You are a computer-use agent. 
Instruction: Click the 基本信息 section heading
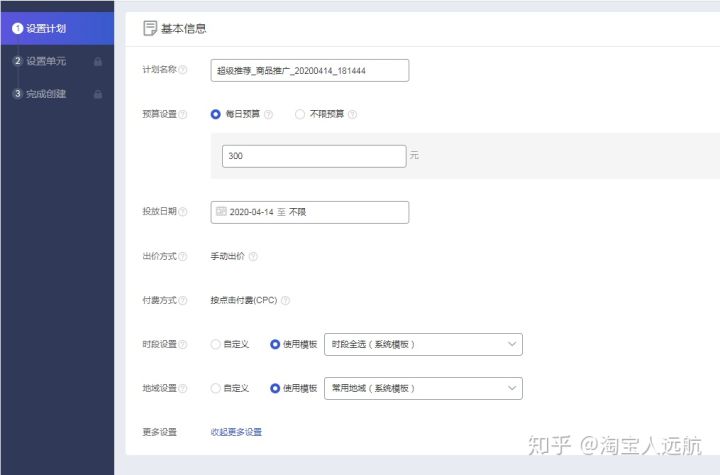(184, 28)
